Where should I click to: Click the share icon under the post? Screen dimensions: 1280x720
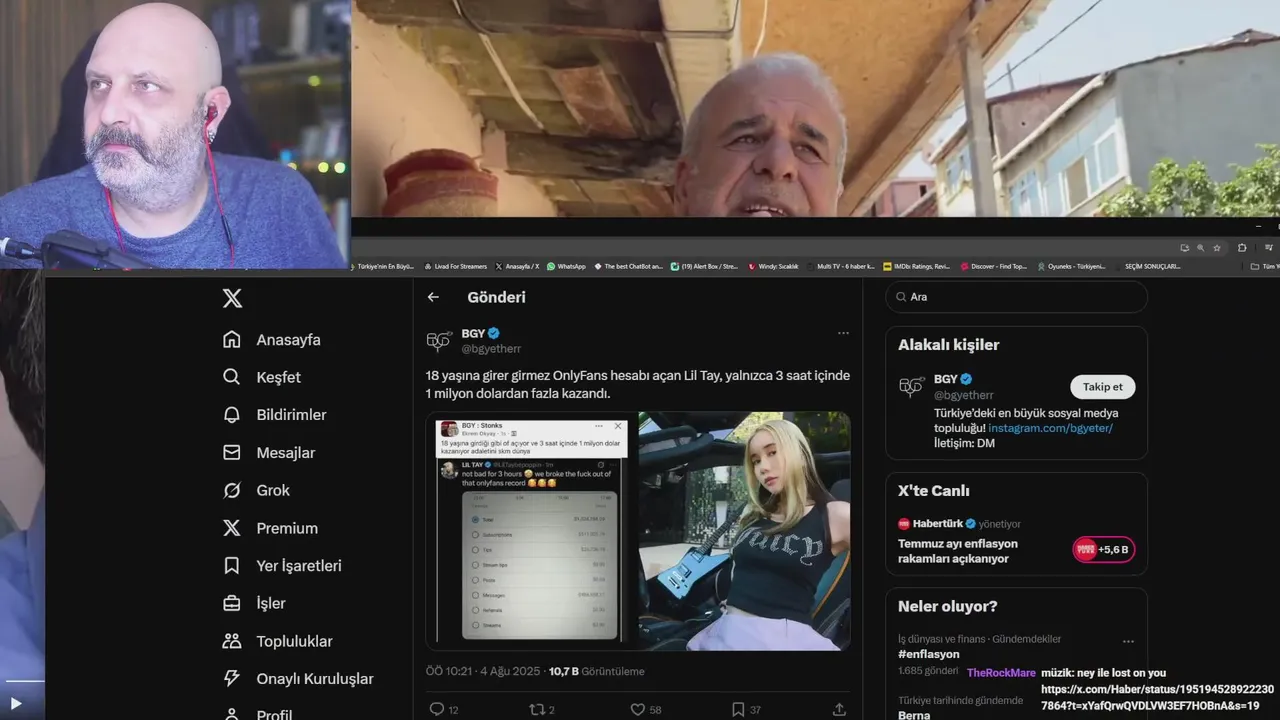coord(839,710)
